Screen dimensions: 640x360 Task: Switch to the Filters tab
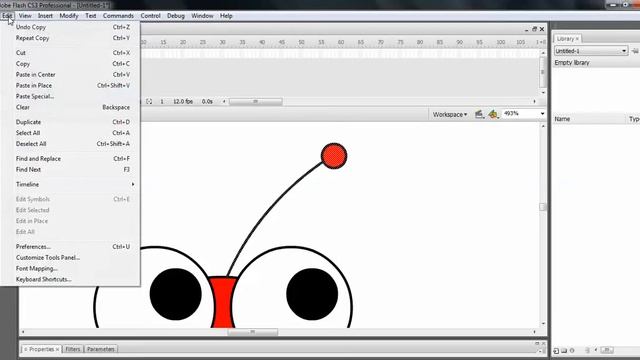tap(73, 349)
